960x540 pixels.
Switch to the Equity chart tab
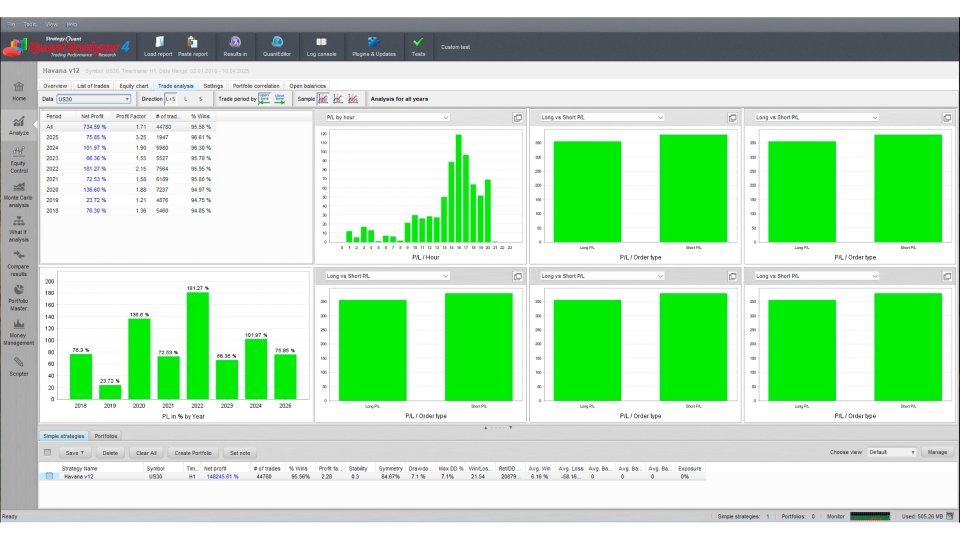[x=134, y=86]
